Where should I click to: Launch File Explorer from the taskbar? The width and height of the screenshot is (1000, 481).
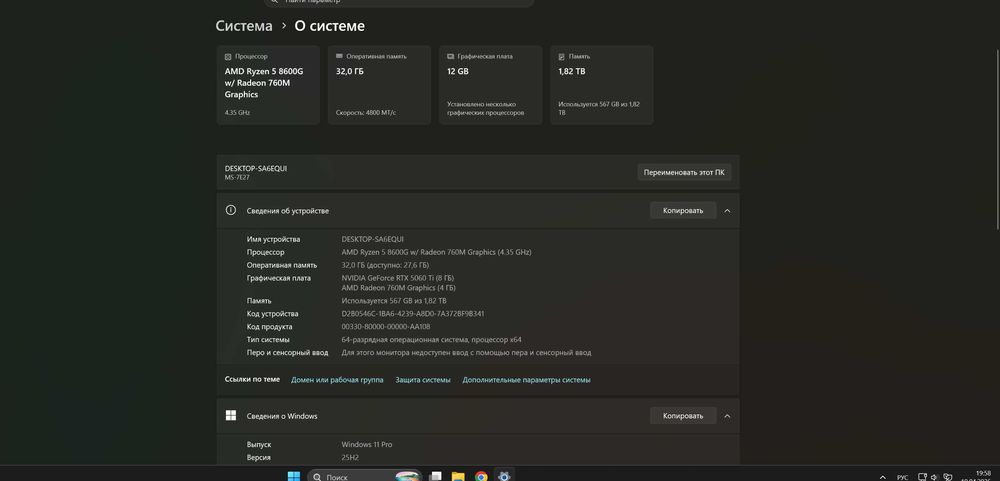(458, 476)
